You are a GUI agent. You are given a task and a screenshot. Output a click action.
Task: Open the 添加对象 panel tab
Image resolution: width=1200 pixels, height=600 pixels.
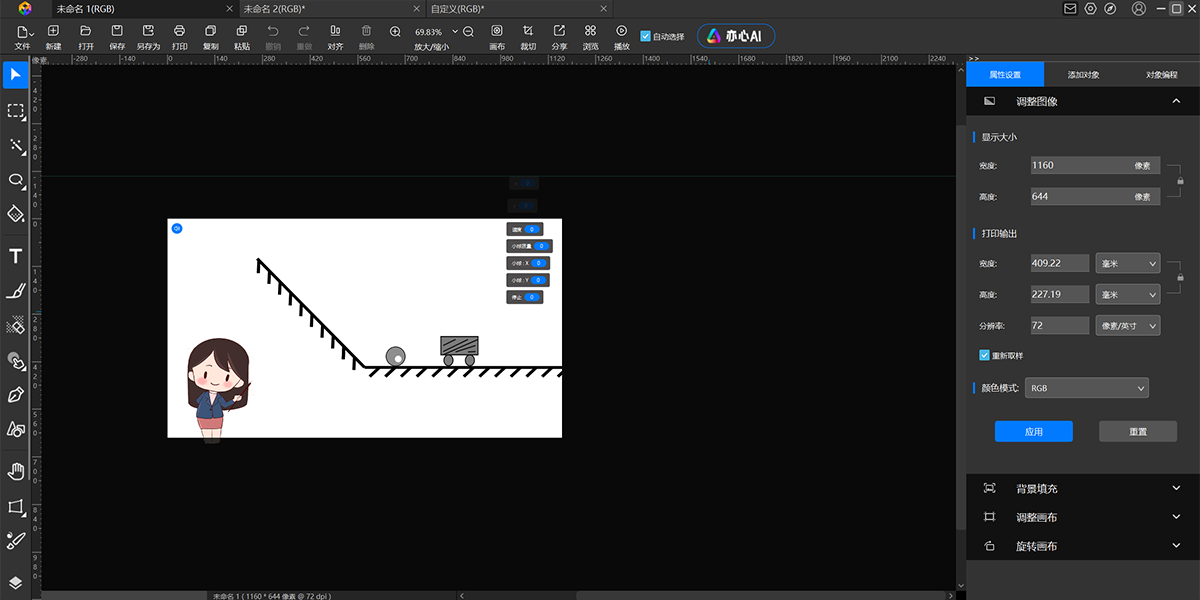click(x=1083, y=74)
